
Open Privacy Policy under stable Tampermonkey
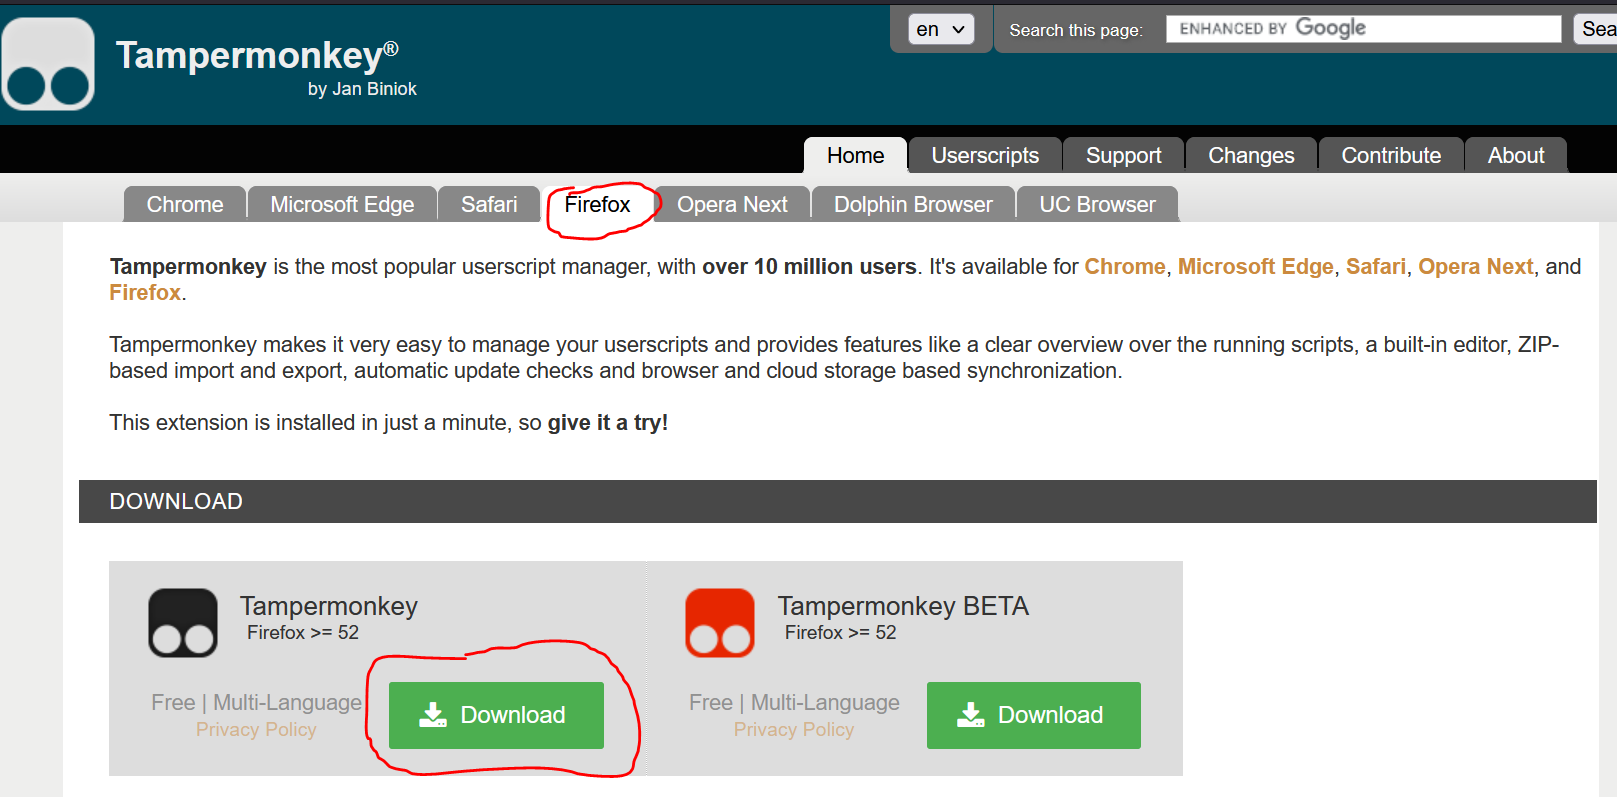click(x=256, y=730)
